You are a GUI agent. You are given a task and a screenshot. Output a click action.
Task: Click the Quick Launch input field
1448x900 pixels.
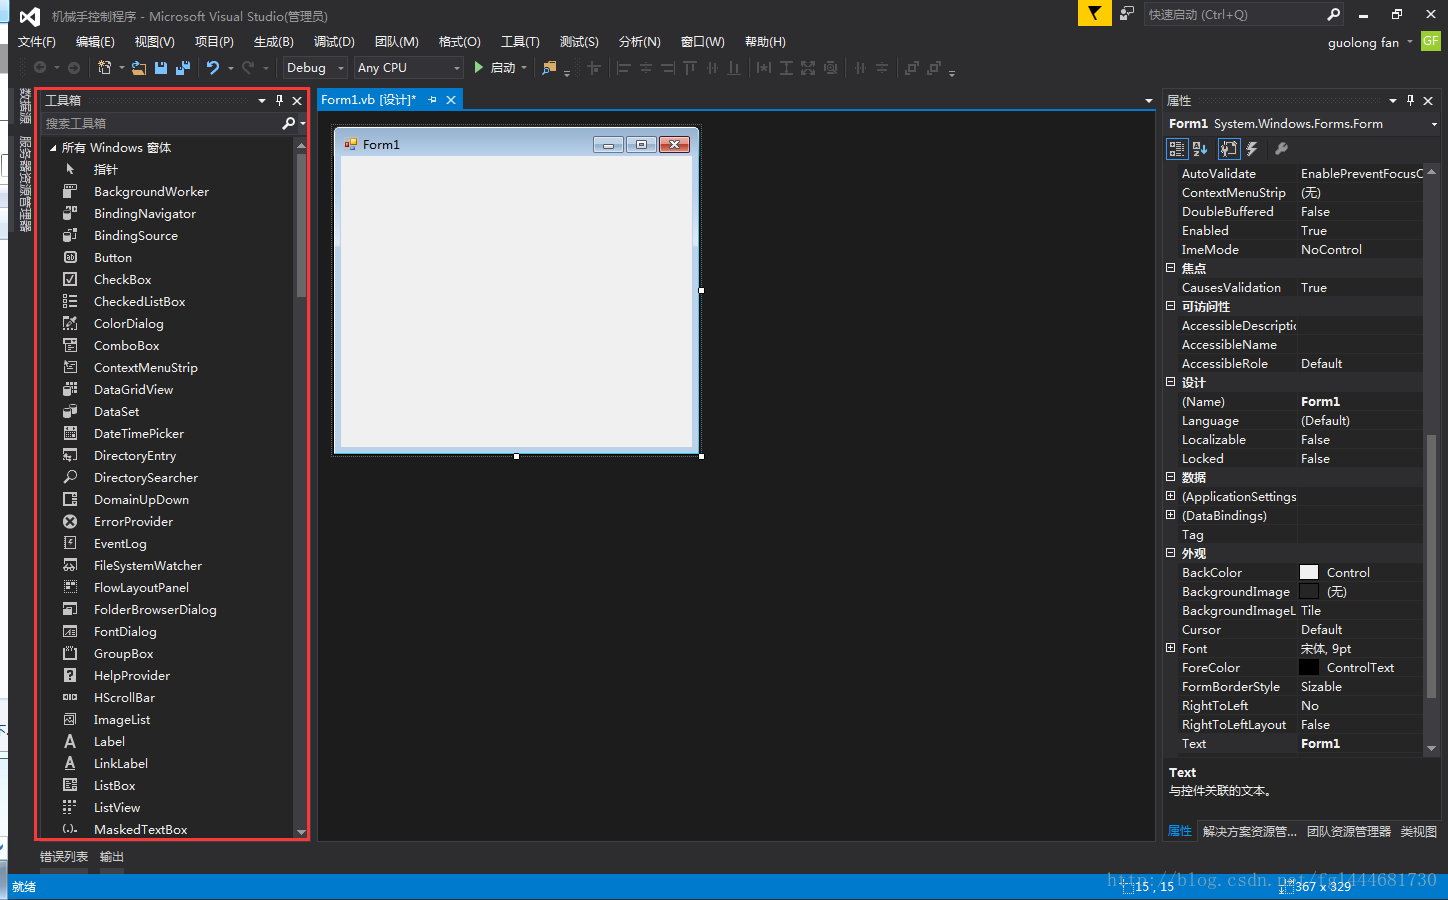coord(1233,14)
